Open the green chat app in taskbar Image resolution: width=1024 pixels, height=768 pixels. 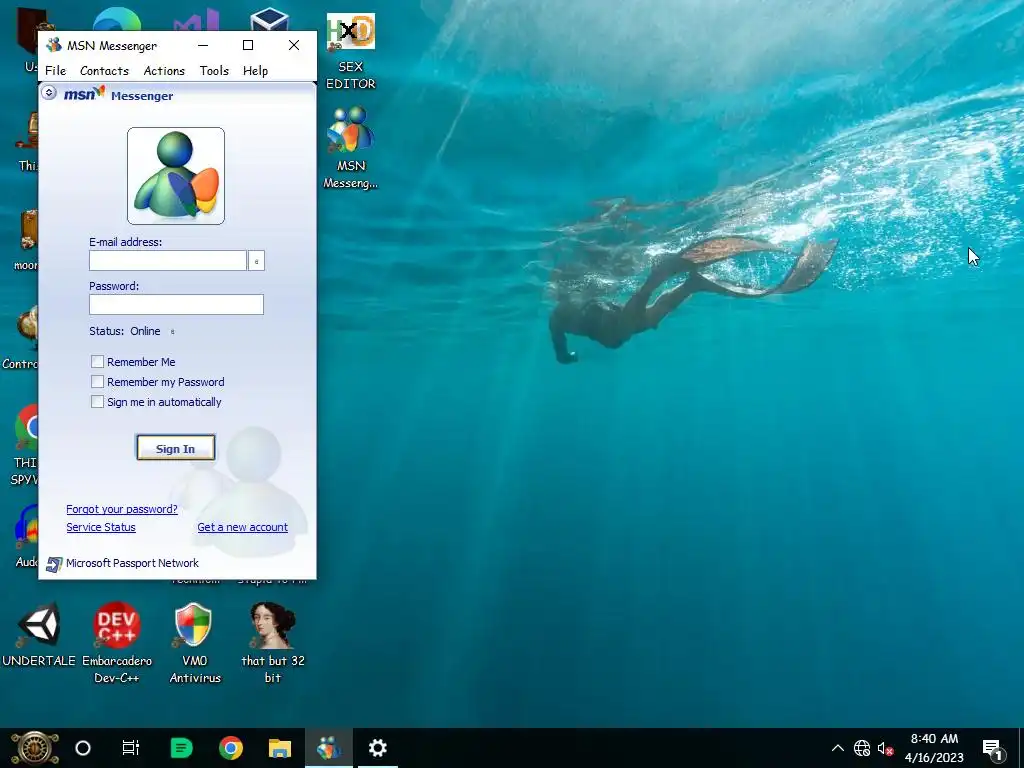[x=182, y=748]
